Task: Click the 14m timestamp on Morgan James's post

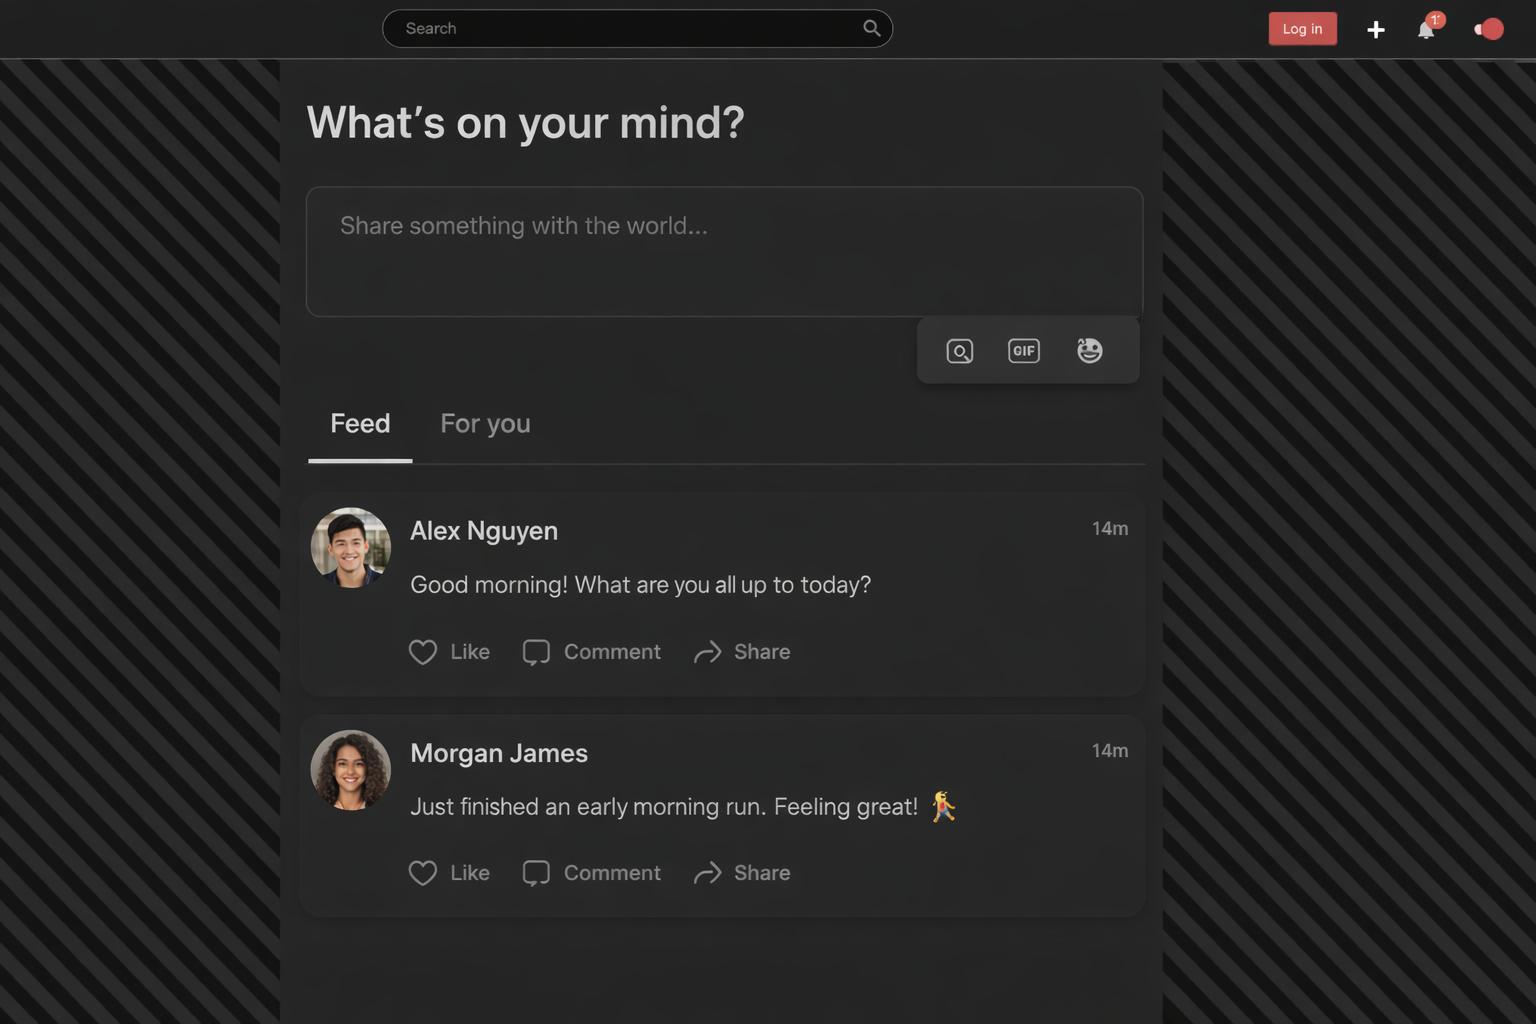Action: (1110, 750)
